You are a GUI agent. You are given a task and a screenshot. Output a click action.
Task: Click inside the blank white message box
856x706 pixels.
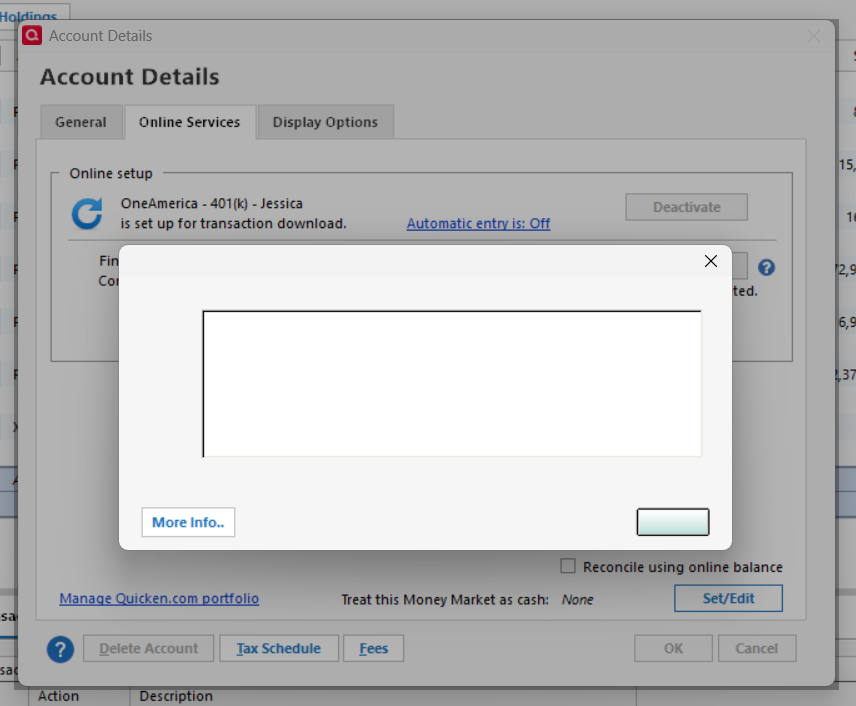pos(452,383)
